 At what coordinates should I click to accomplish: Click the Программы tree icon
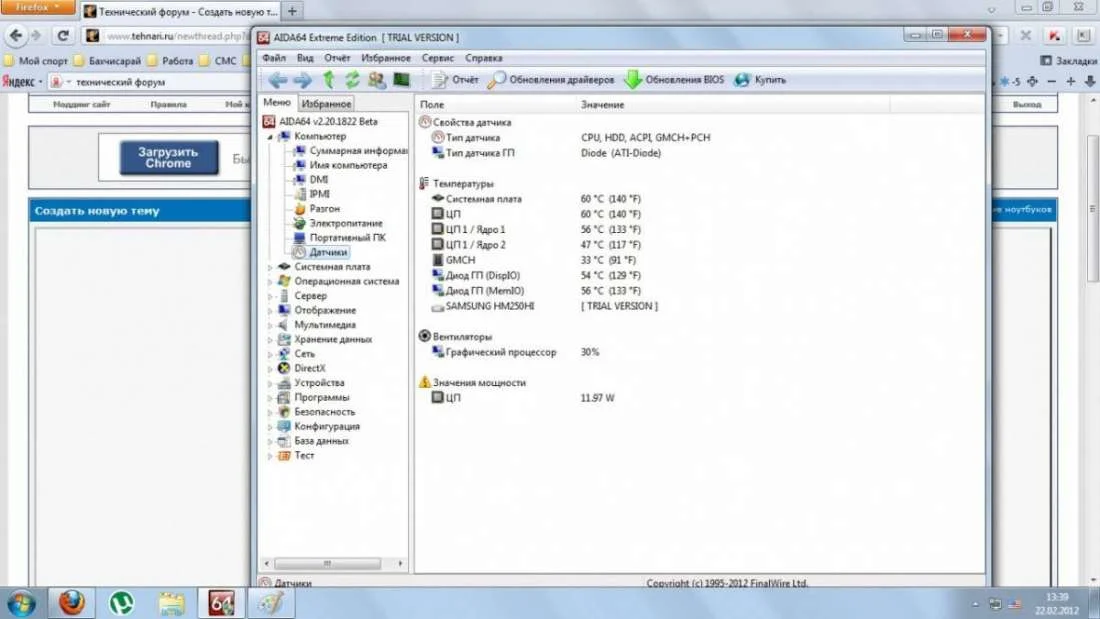pos(284,398)
